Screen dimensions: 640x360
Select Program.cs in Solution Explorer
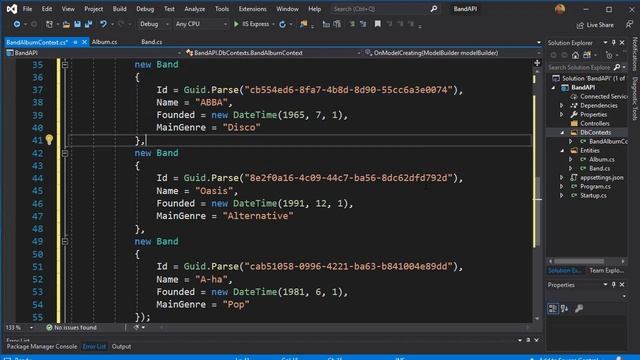595,187
